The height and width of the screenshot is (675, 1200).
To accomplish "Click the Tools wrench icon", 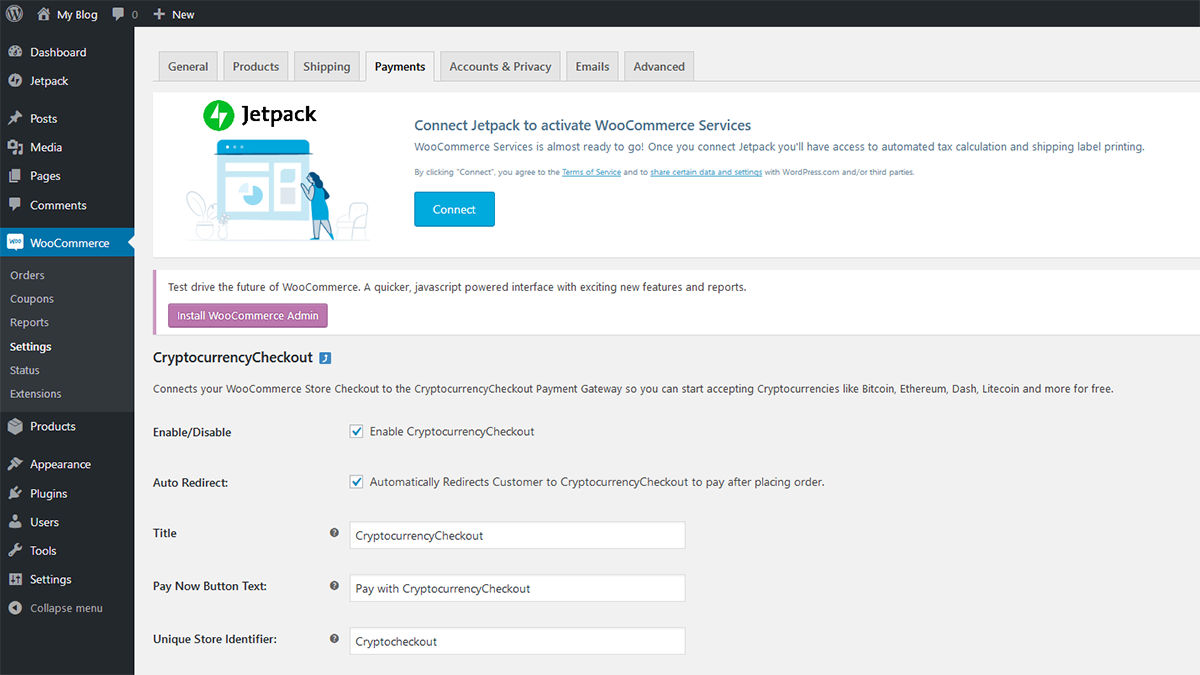I will [x=15, y=551].
